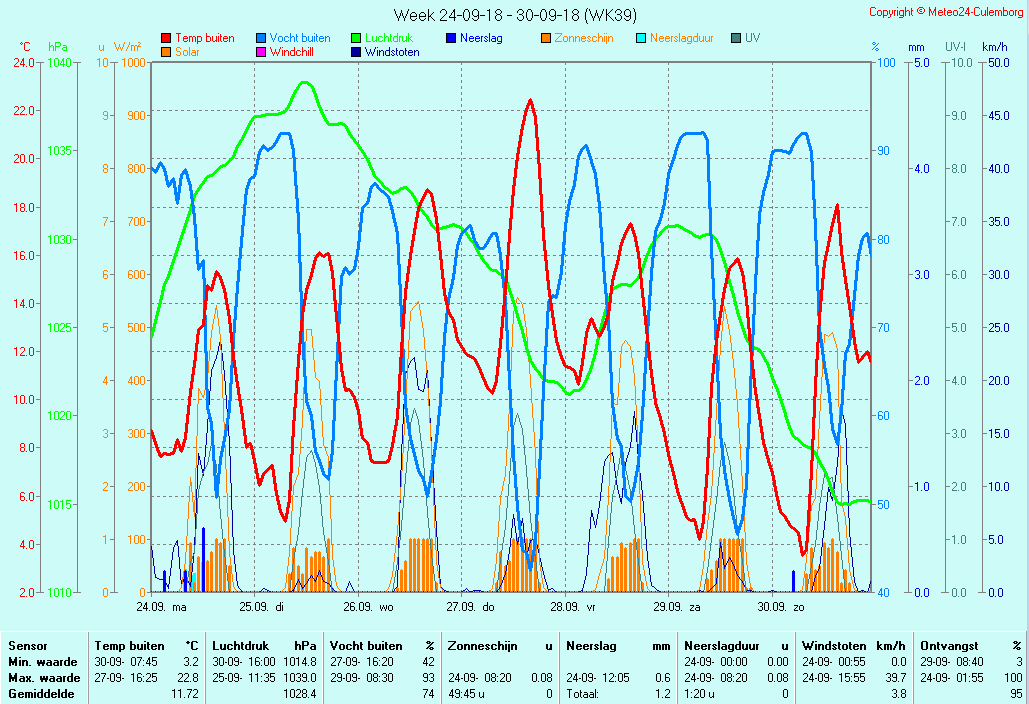The height and width of the screenshot is (704, 1029).
Task: Click the orange Solar legend swatch
Action: point(166,52)
